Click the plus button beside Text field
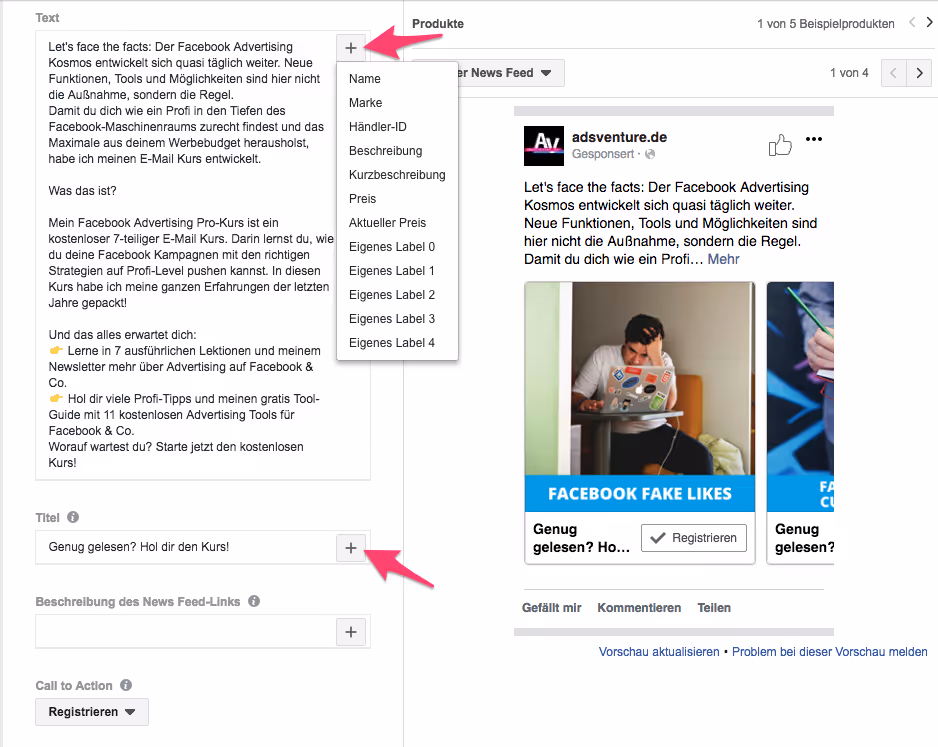The image size is (938, 747). tap(351, 48)
